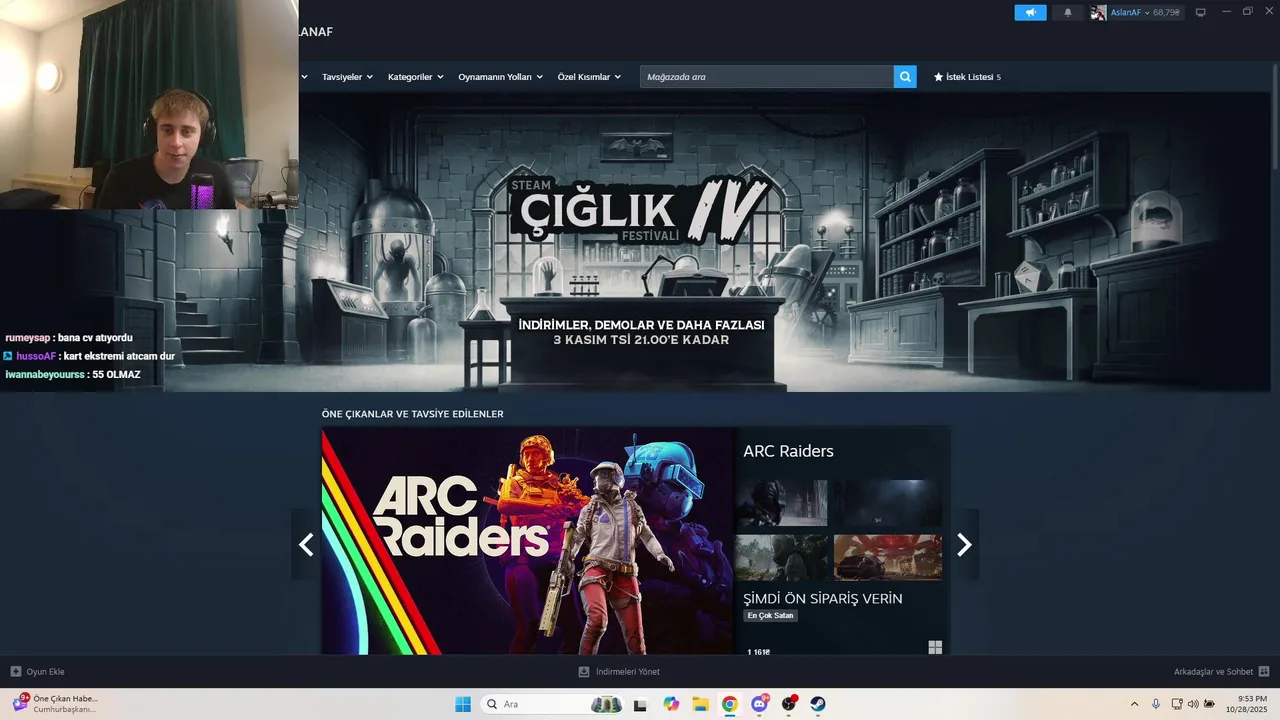Click the AslanAF profile avatar
This screenshot has height=720, width=1280.
coord(1098,12)
